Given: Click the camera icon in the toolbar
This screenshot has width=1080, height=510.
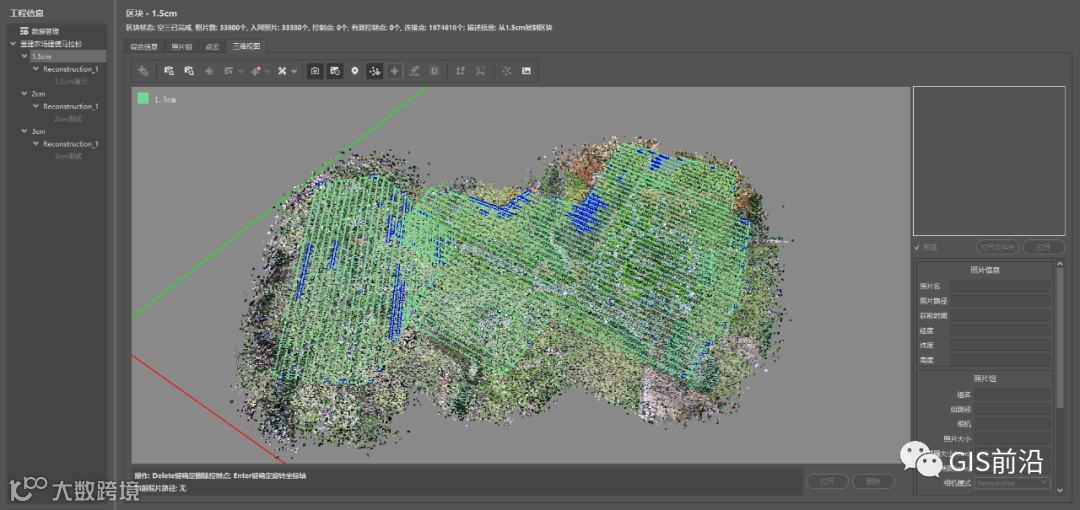Looking at the screenshot, I should pos(315,71).
